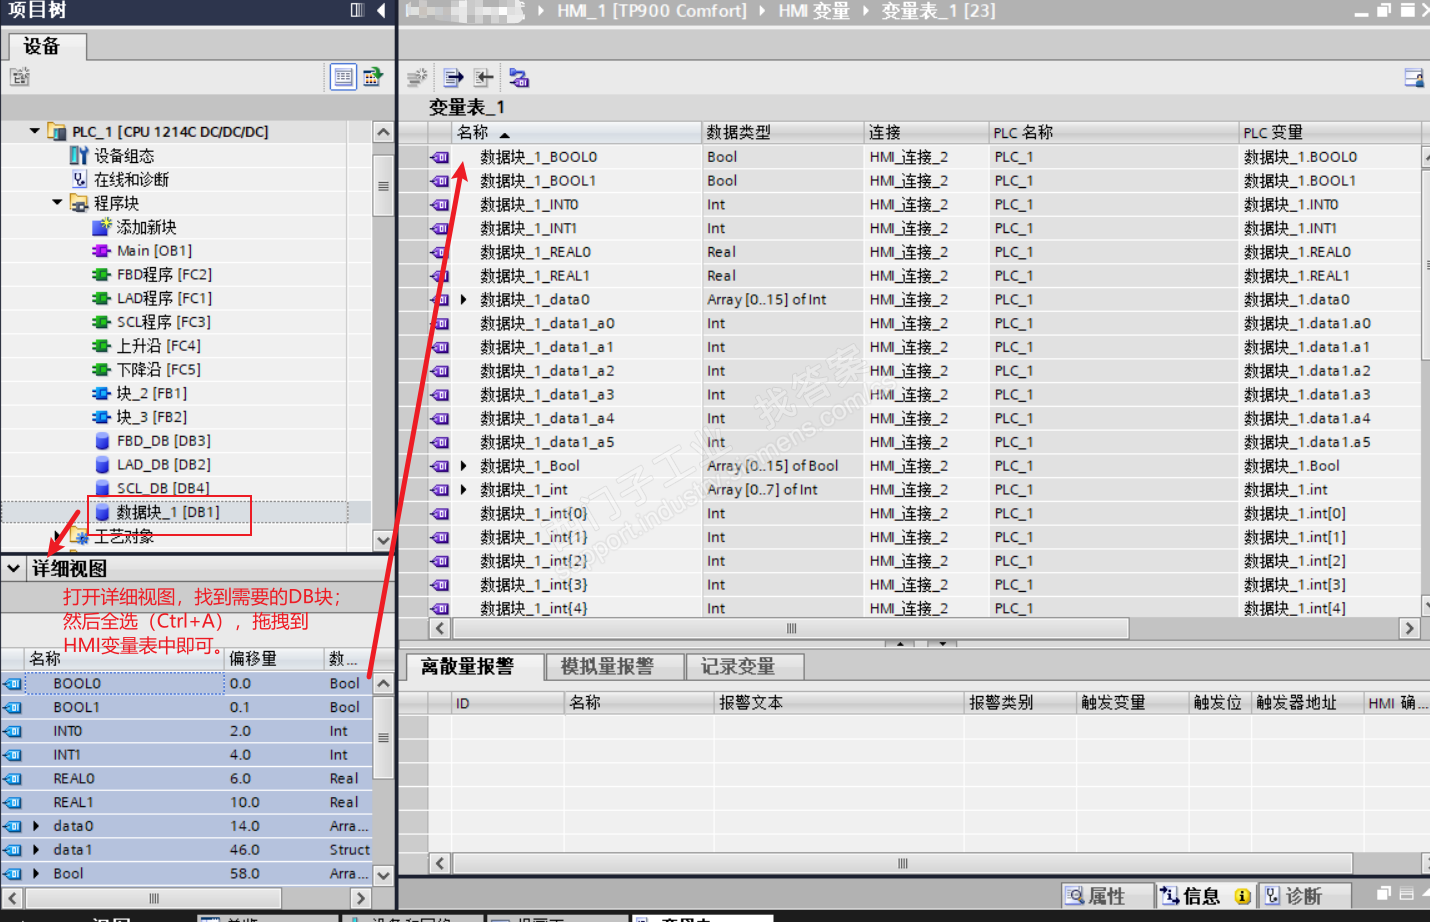Click the tag icon of the 数据块_1_BOOL0 row

click(440, 157)
